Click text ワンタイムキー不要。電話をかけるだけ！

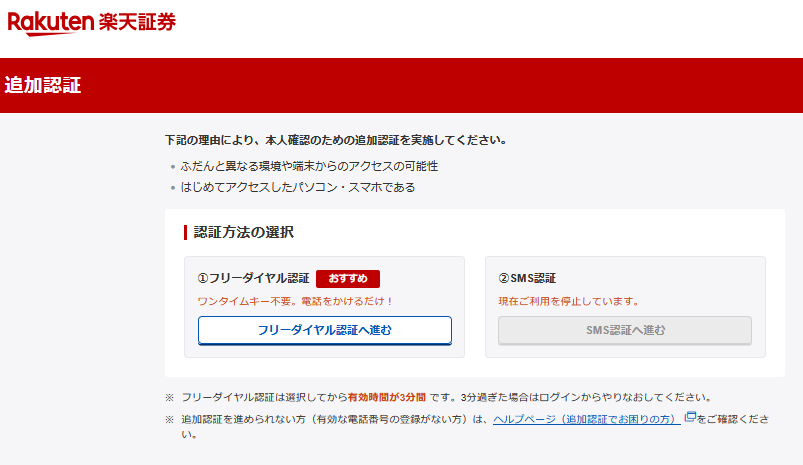click(x=295, y=301)
